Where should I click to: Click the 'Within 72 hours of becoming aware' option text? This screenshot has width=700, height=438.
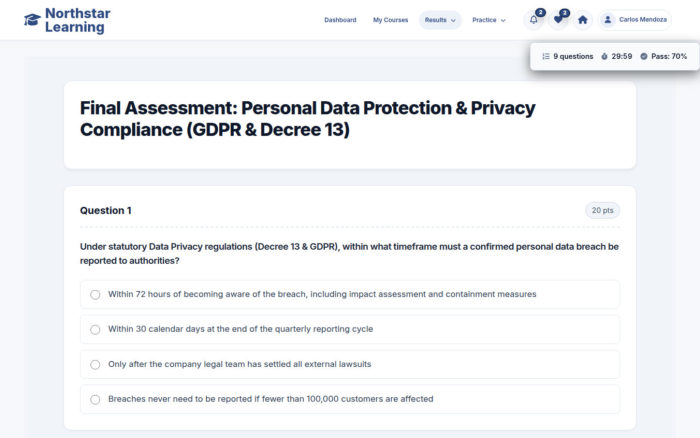(322, 294)
